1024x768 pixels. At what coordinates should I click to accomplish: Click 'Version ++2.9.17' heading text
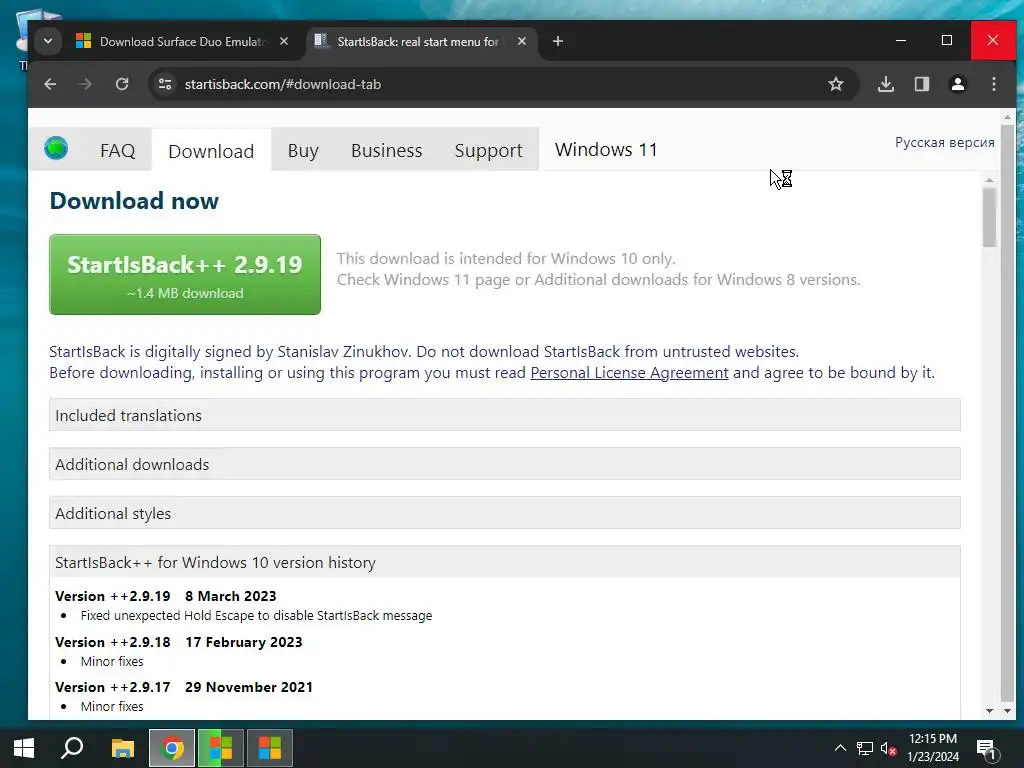[x=112, y=687]
